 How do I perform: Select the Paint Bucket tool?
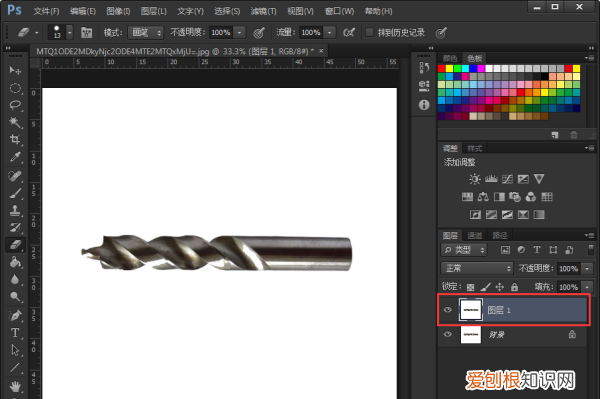click(x=15, y=262)
